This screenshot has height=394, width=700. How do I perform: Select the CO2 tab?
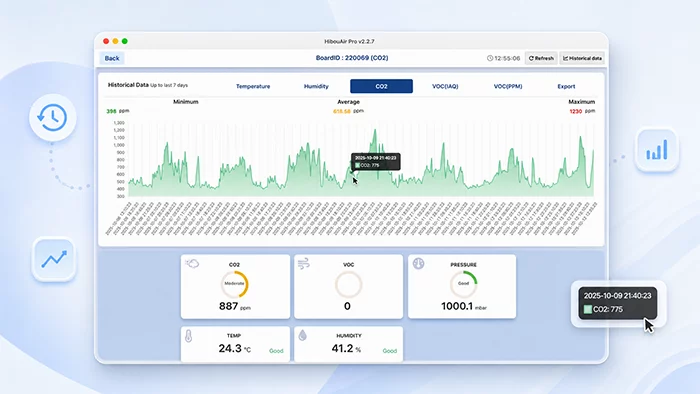coord(381,86)
